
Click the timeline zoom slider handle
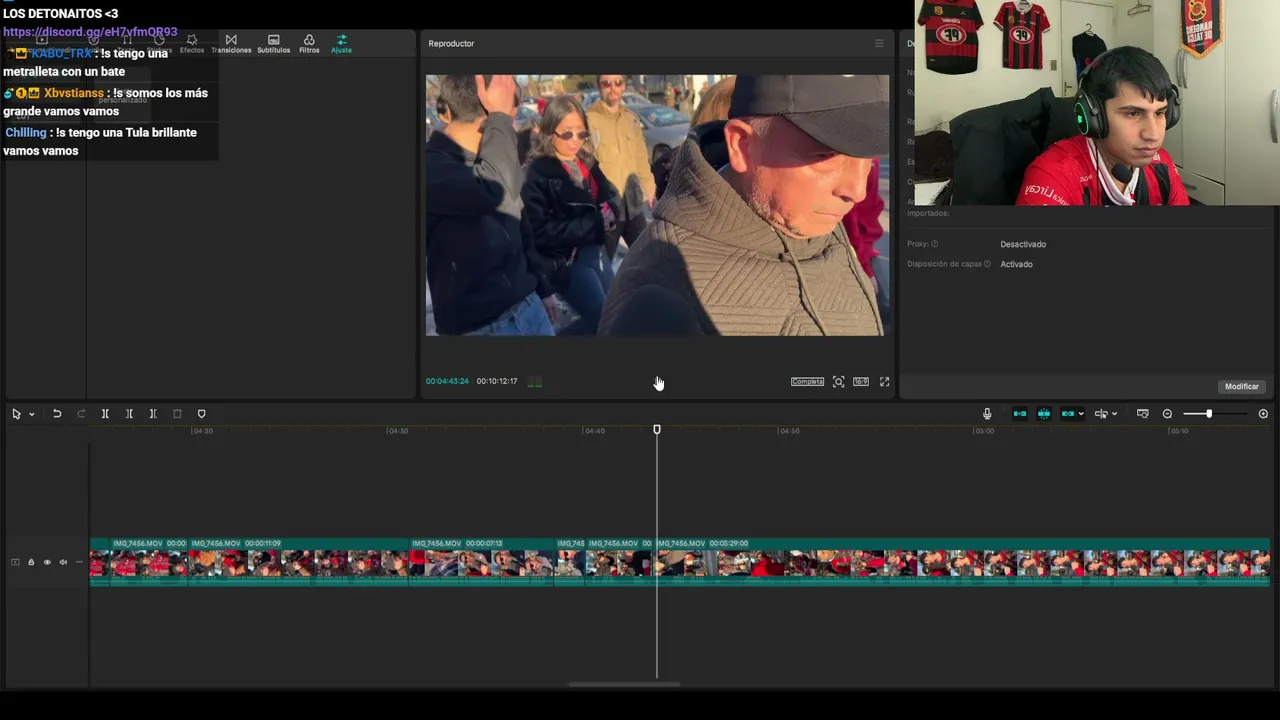[1209, 414]
